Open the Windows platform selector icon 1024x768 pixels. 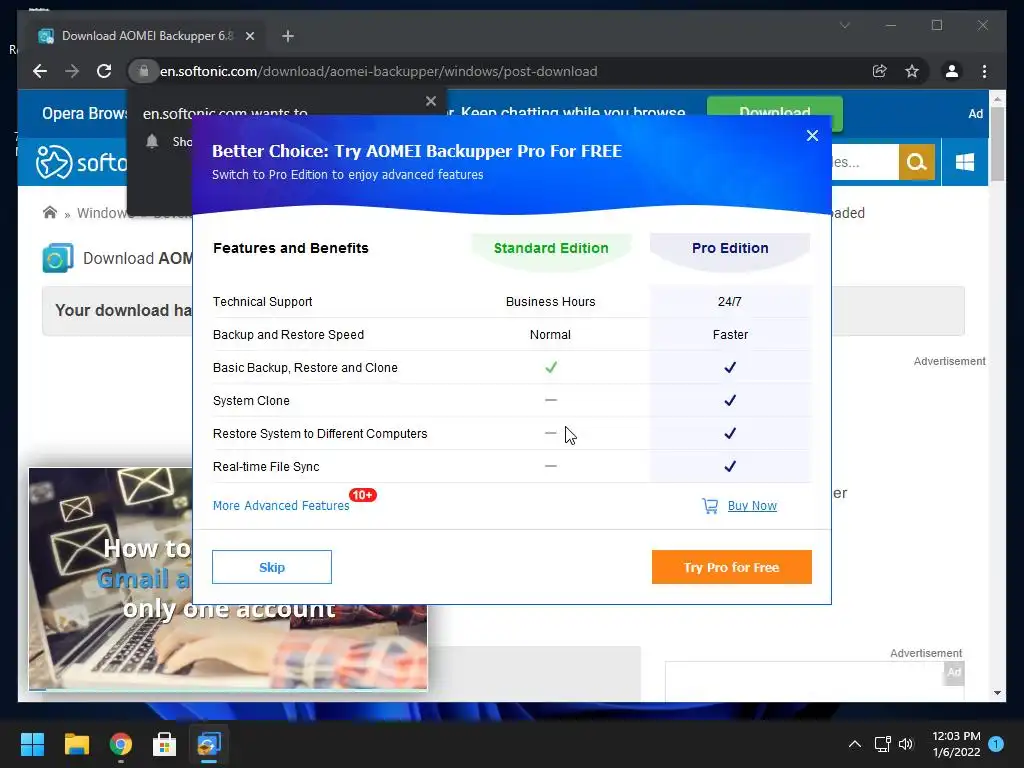(965, 161)
